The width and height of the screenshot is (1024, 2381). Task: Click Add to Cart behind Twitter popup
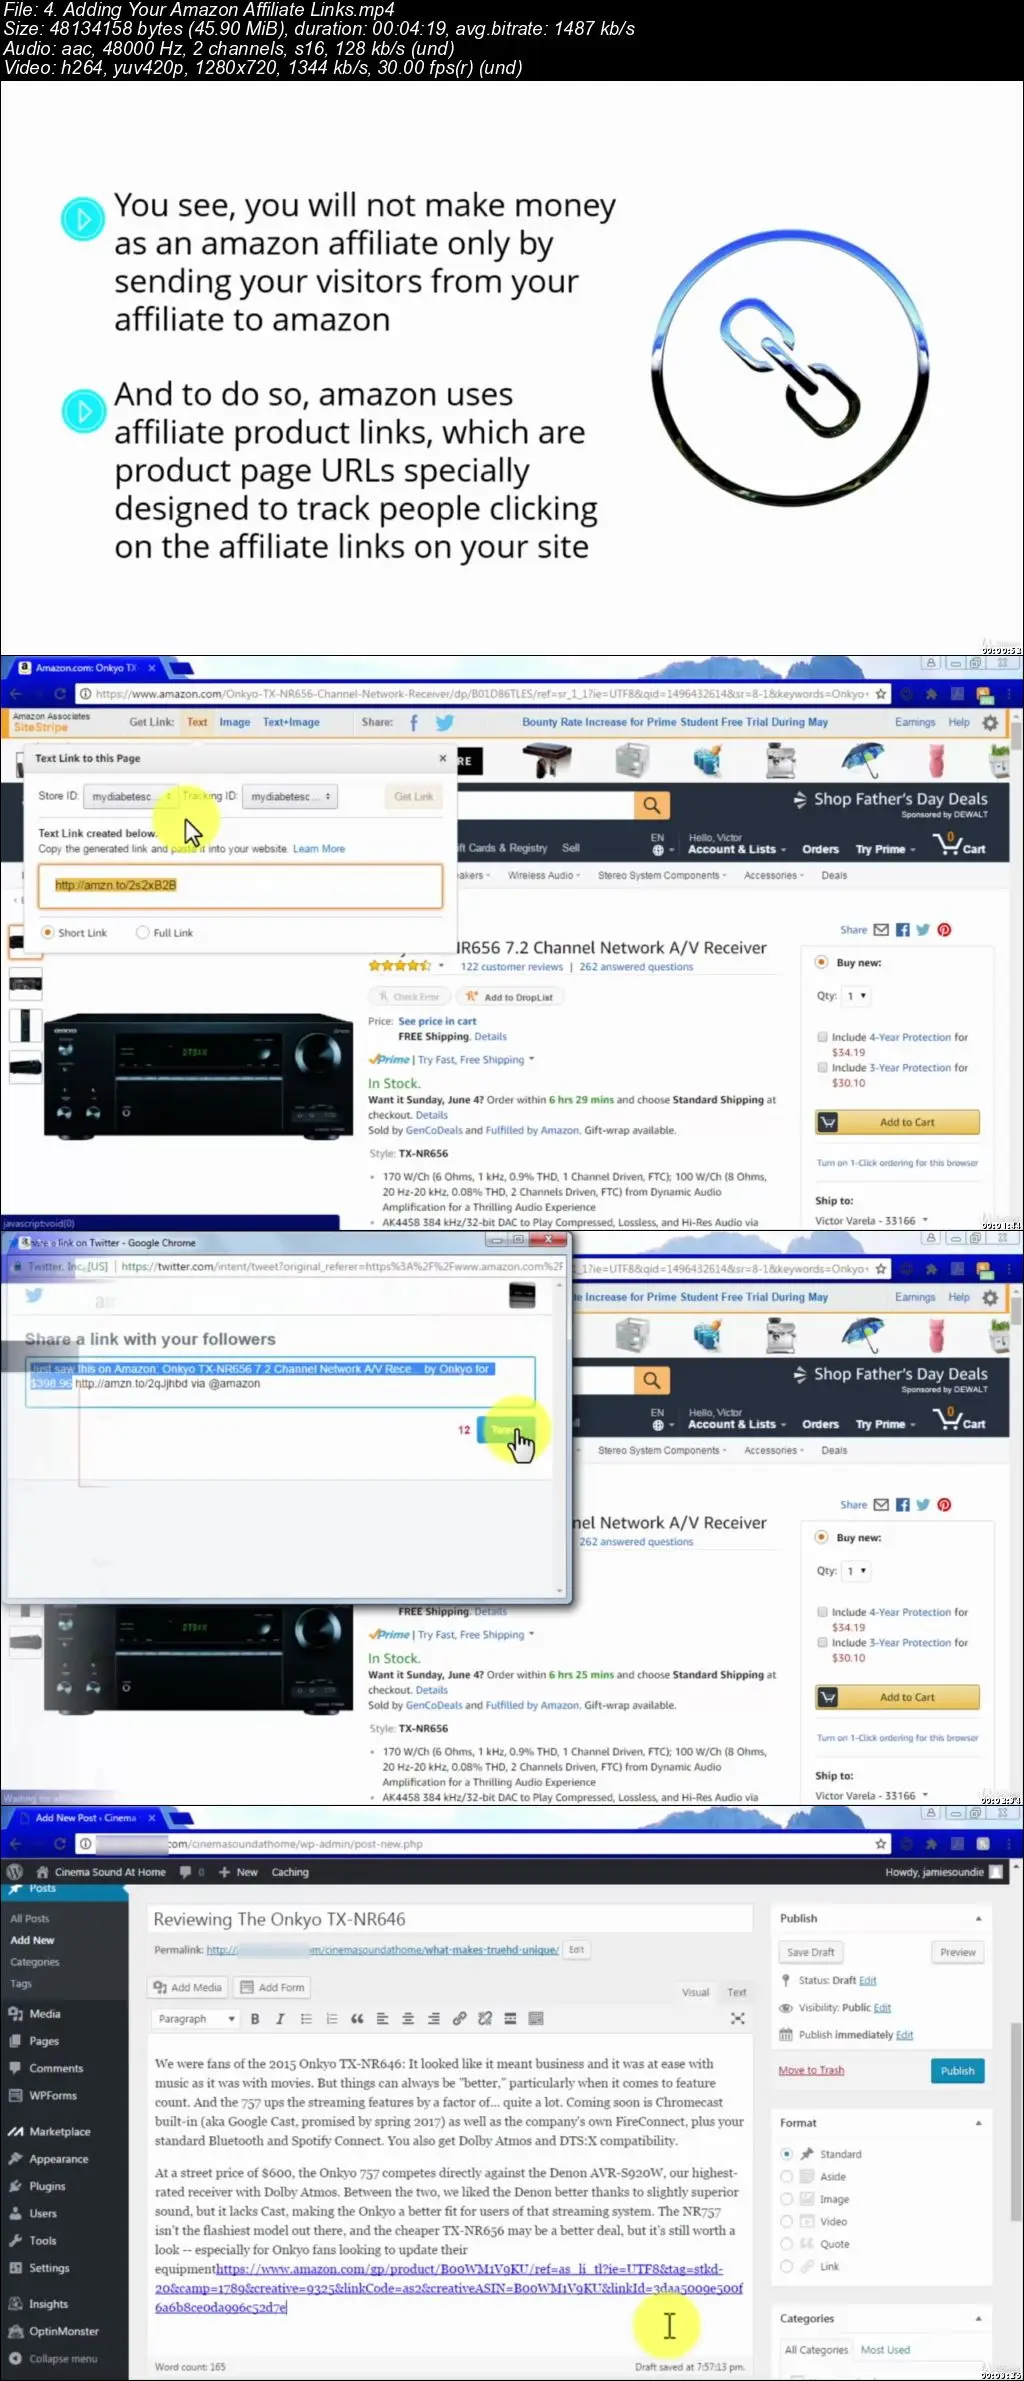[x=898, y=1697]
